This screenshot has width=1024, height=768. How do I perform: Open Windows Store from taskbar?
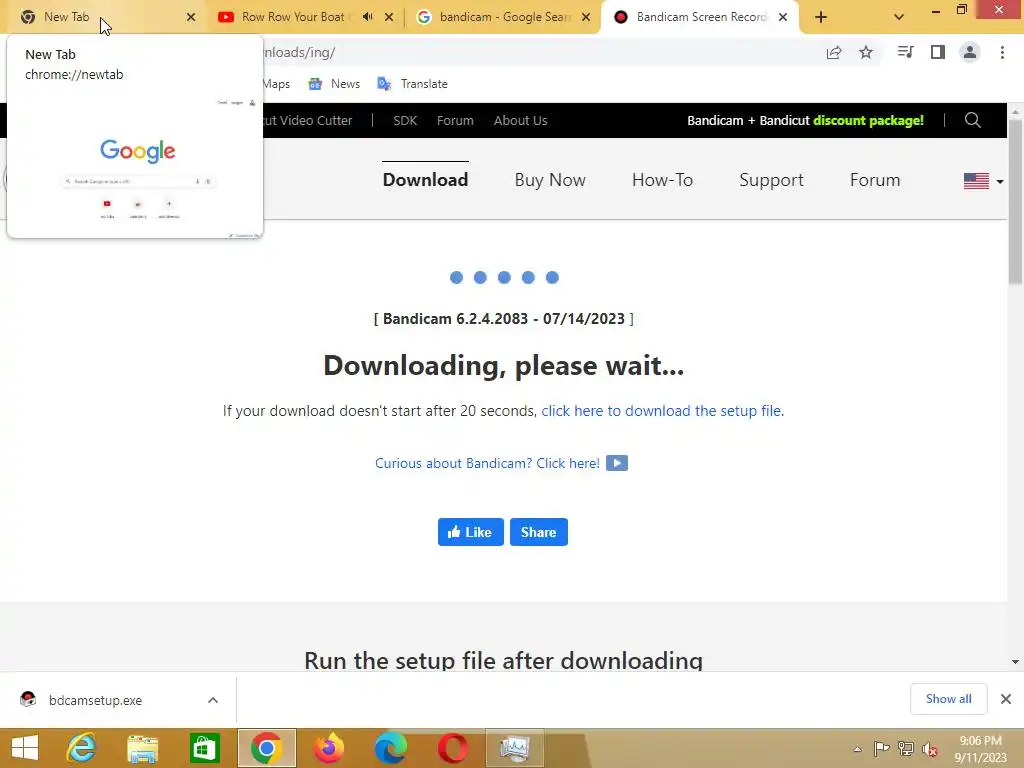pos(204,748)
